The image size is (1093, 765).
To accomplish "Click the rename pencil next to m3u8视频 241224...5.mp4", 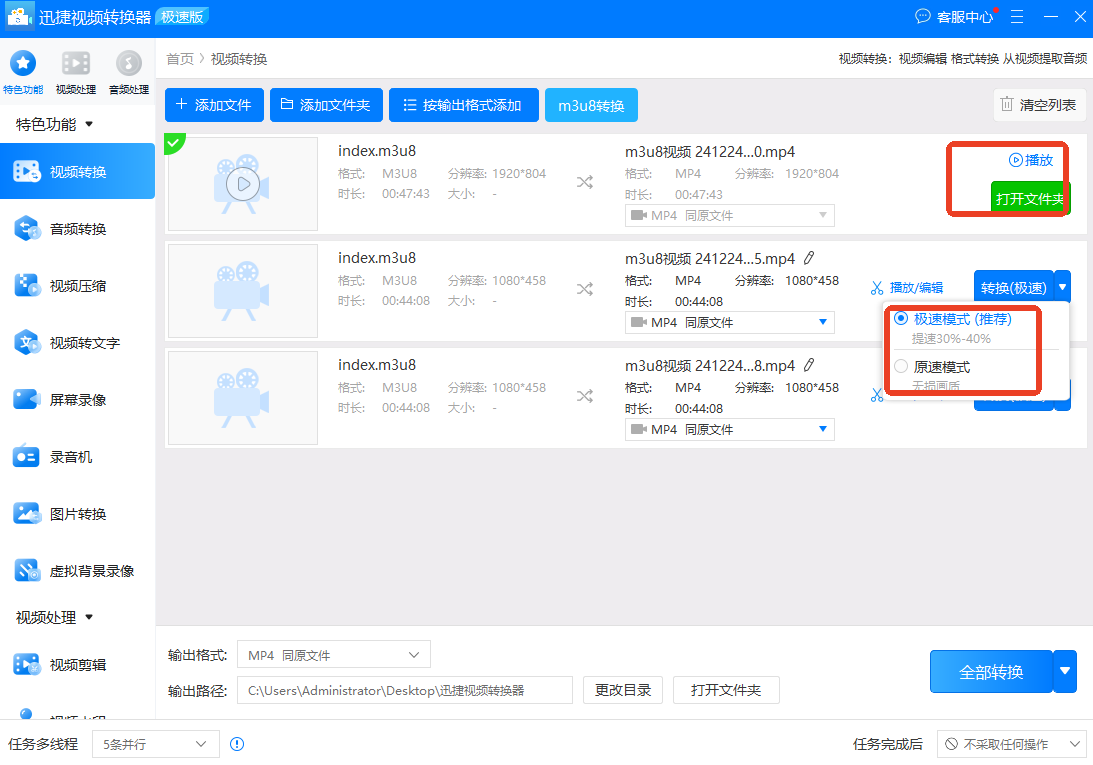I will [809, 257].
